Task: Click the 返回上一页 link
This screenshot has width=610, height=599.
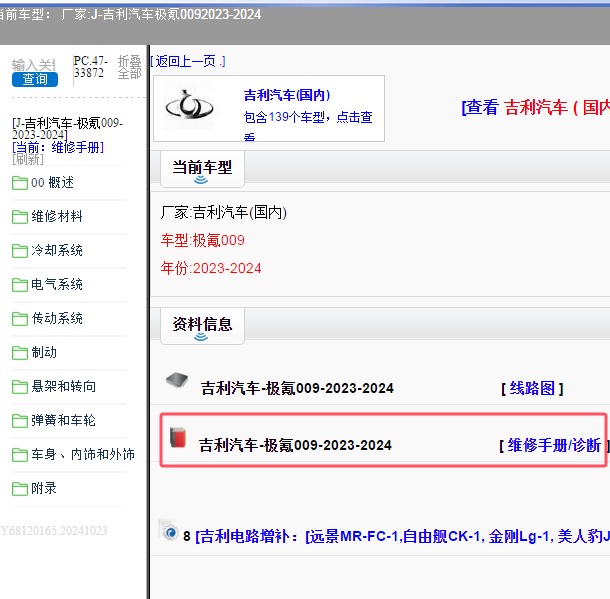Action: pyautogui.click(x=188, y=61)
